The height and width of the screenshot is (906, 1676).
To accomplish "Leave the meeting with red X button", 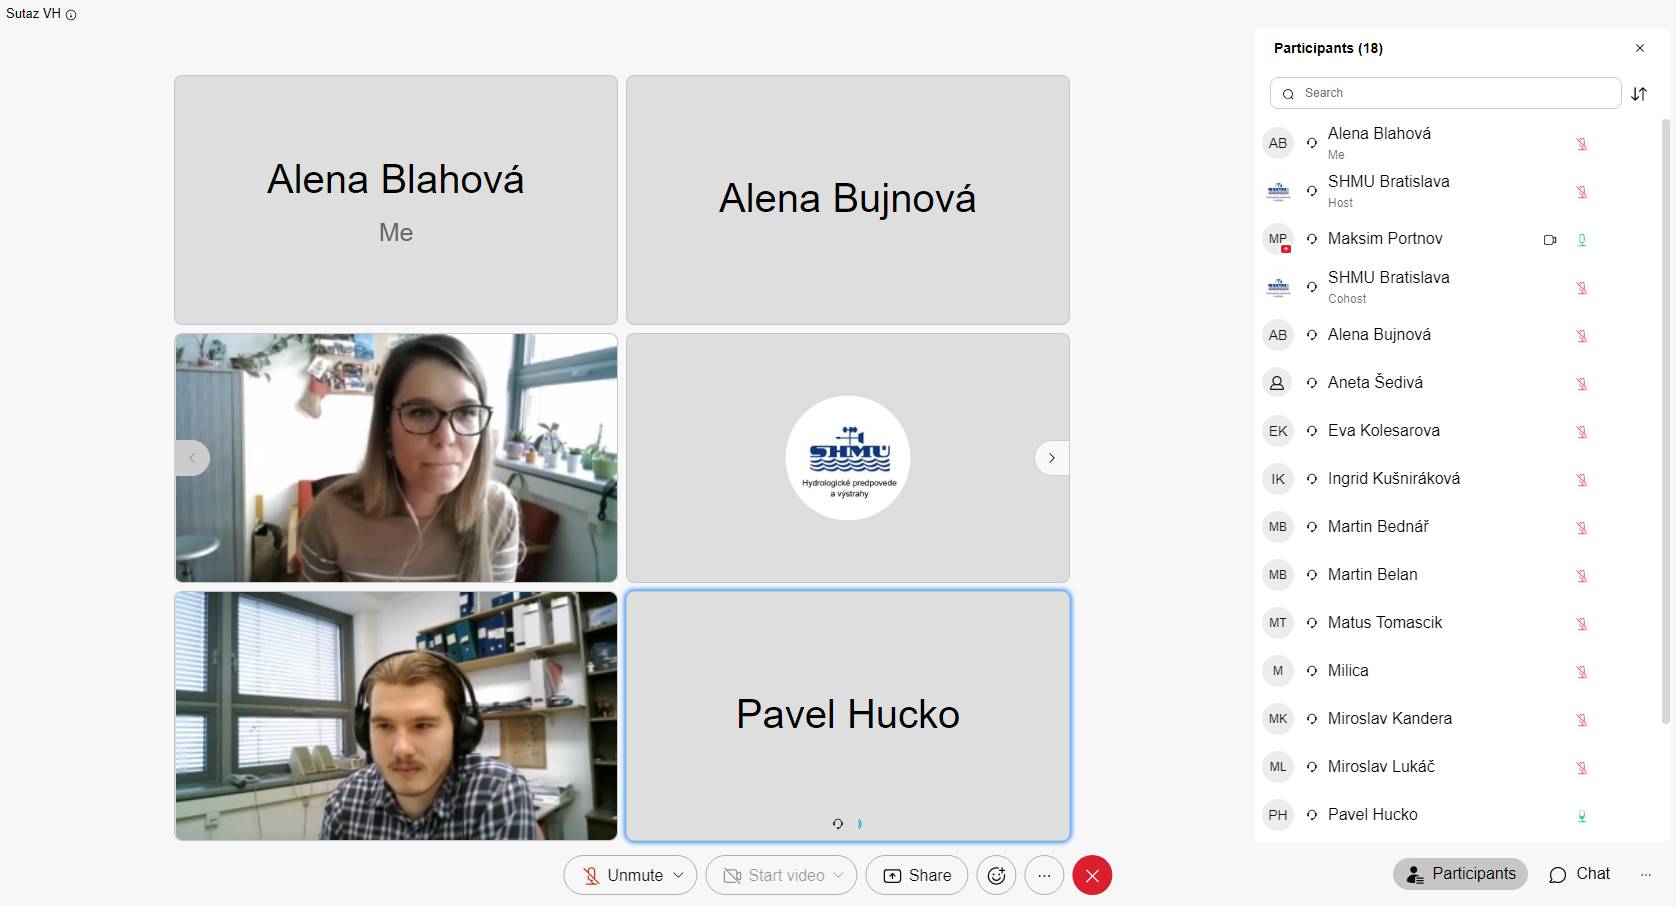I will (x=1092, y=876).
